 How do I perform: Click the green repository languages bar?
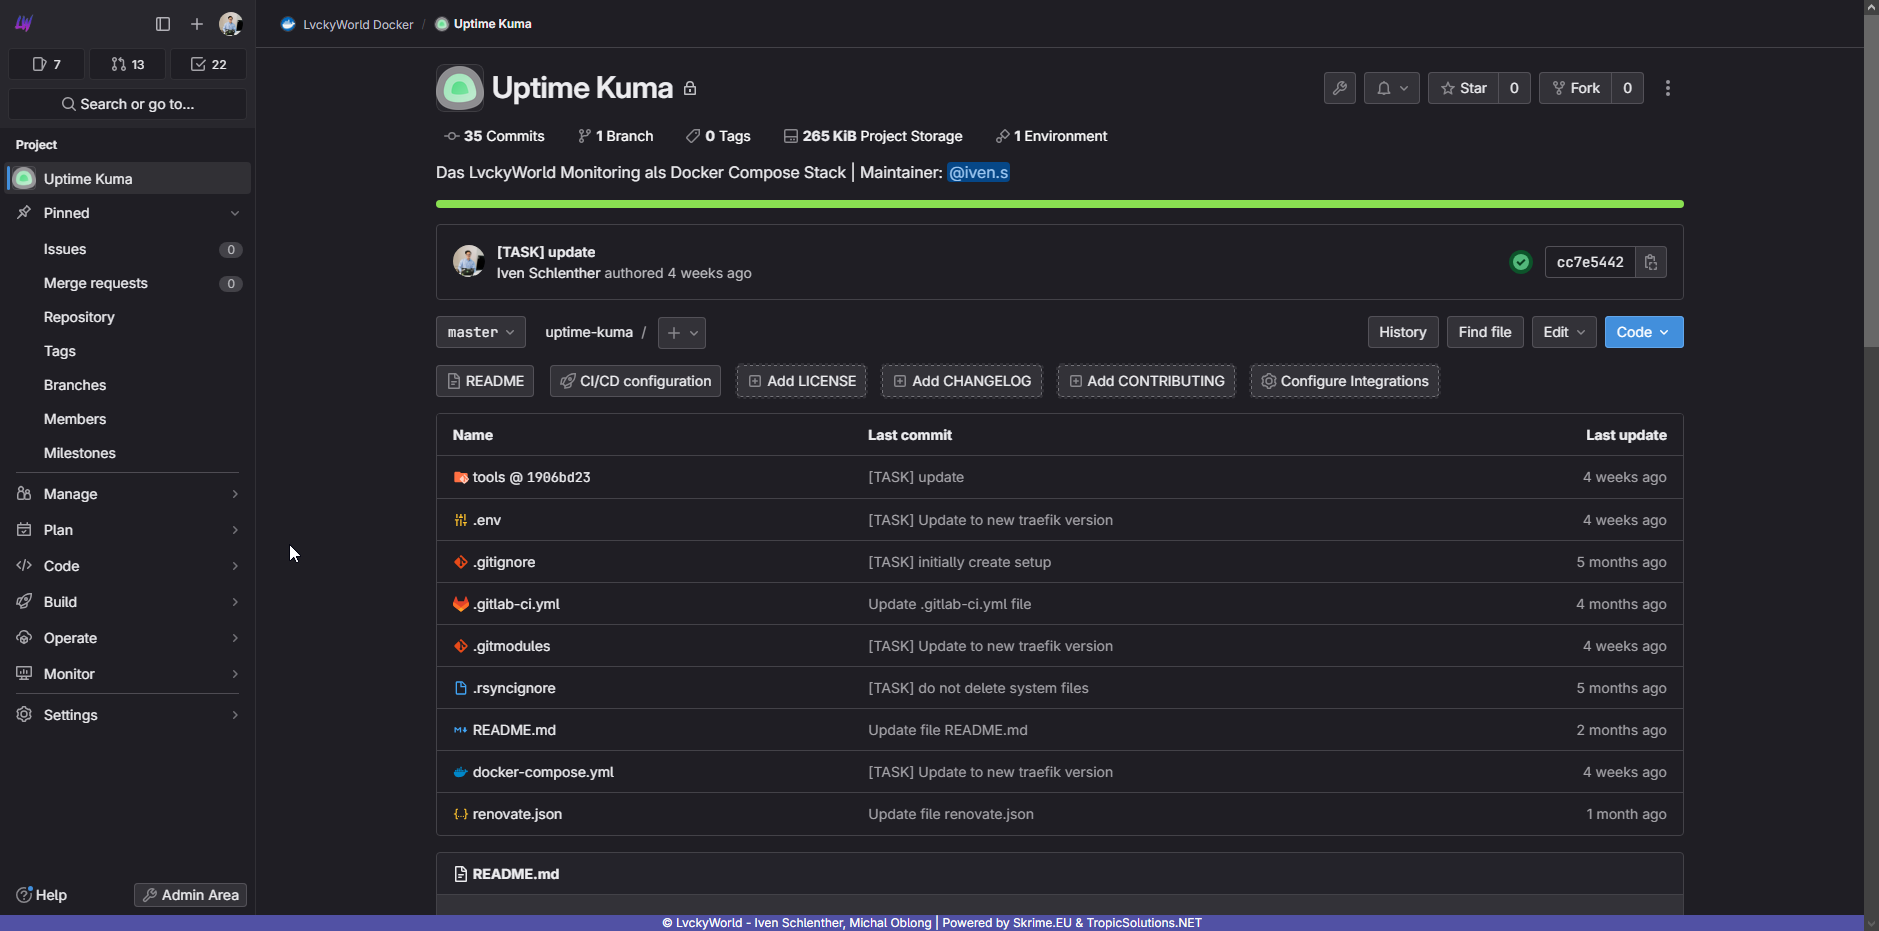(1059, 204)
